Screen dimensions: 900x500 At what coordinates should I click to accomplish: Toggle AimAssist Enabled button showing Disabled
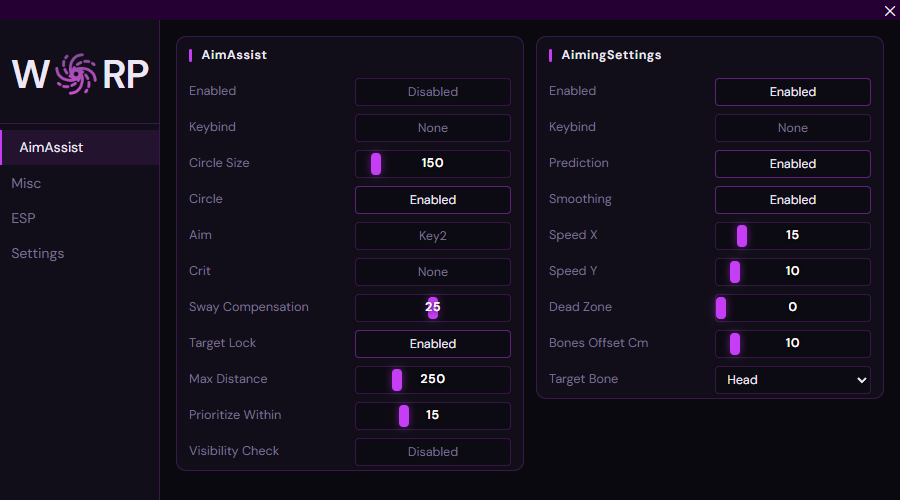click(432, 92)
